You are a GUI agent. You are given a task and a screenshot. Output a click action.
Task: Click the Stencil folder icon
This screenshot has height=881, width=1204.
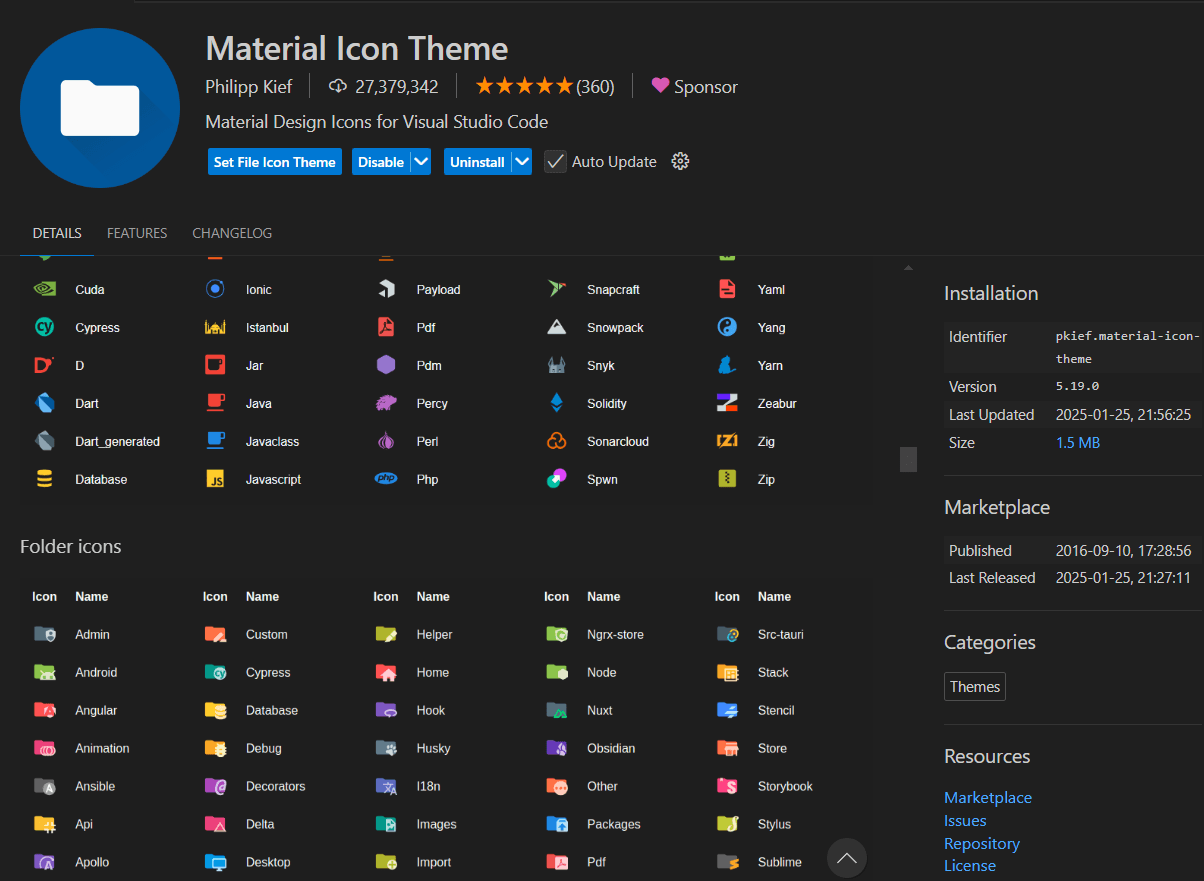click(727, 710)
